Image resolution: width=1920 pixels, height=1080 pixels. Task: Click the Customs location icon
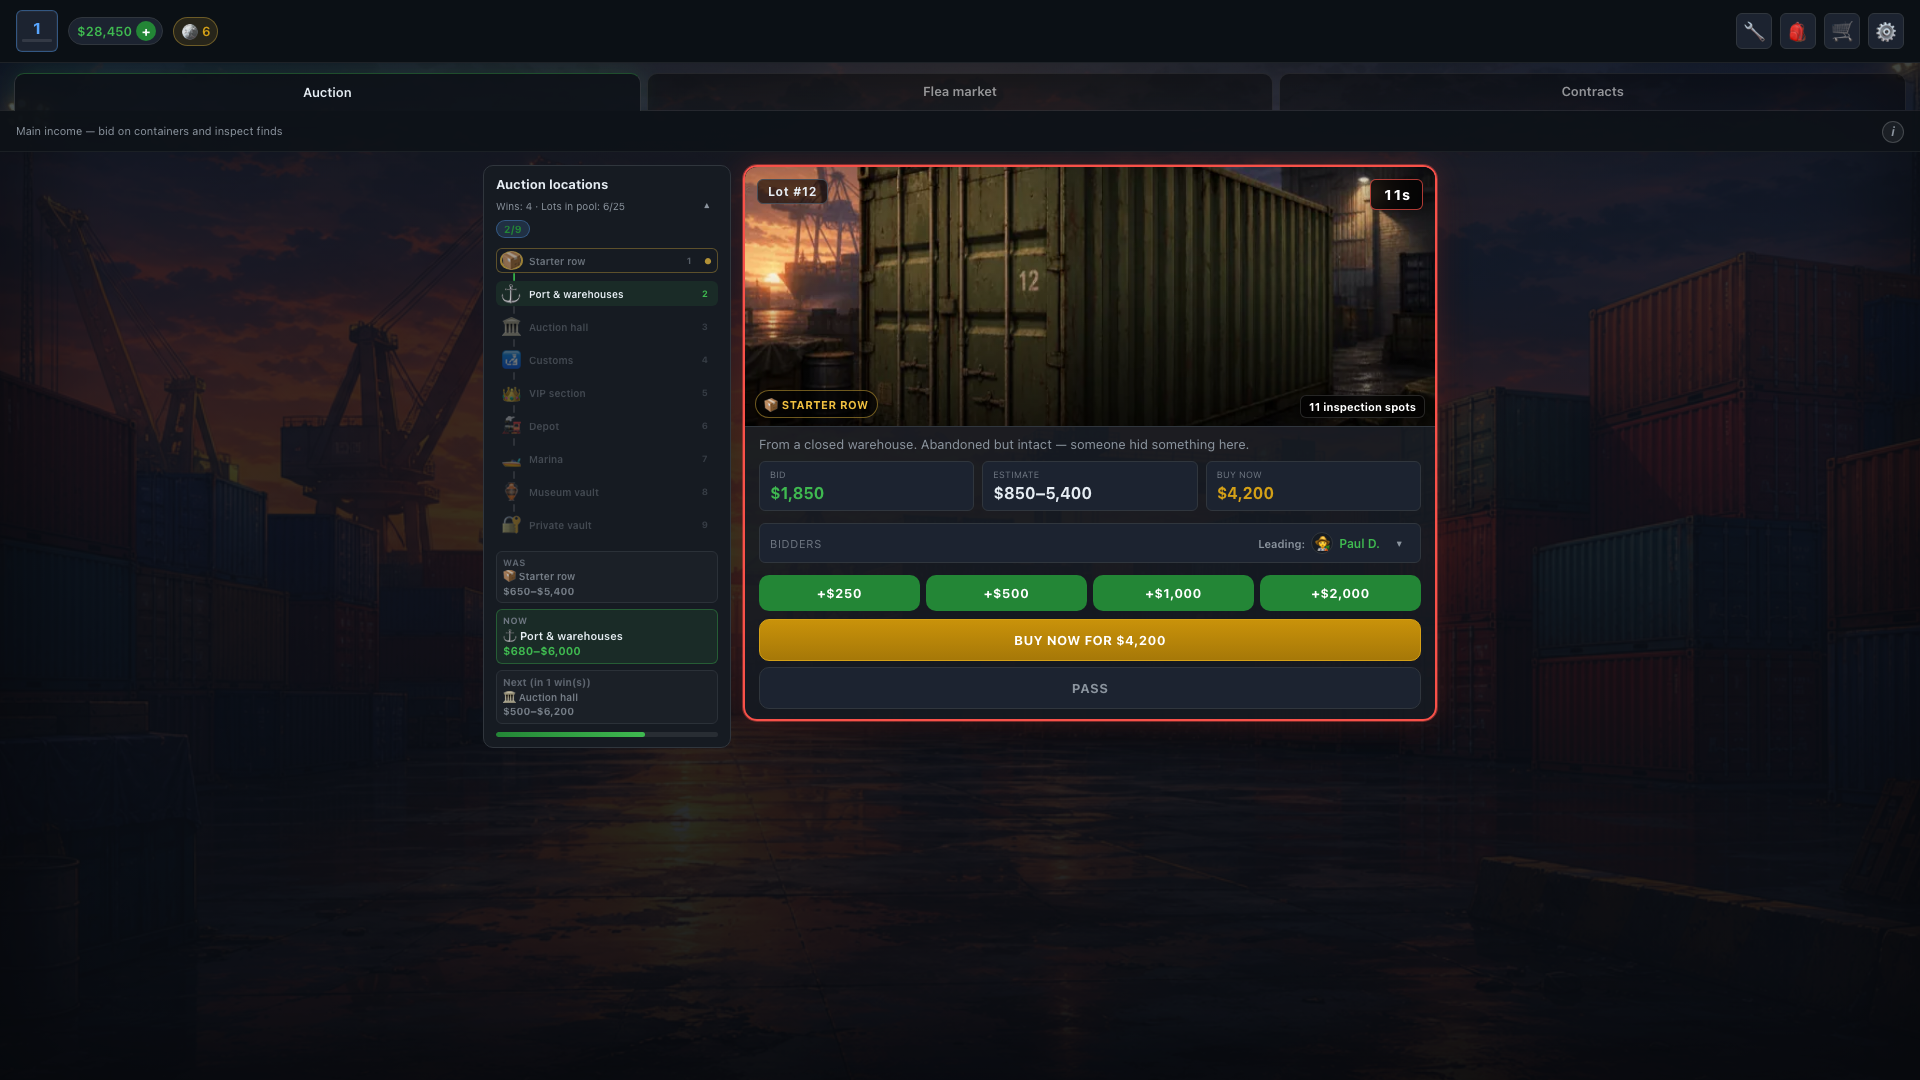pyautogui.click(x=511, y=360)
